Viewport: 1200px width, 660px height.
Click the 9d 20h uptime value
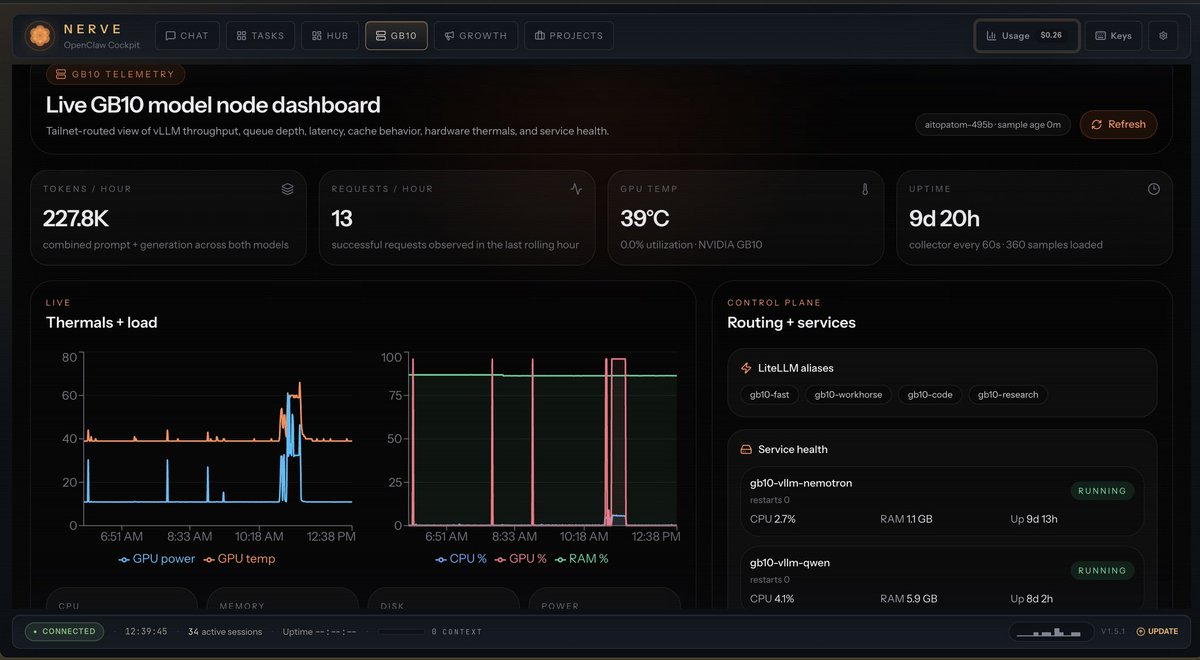coord(944,218)
